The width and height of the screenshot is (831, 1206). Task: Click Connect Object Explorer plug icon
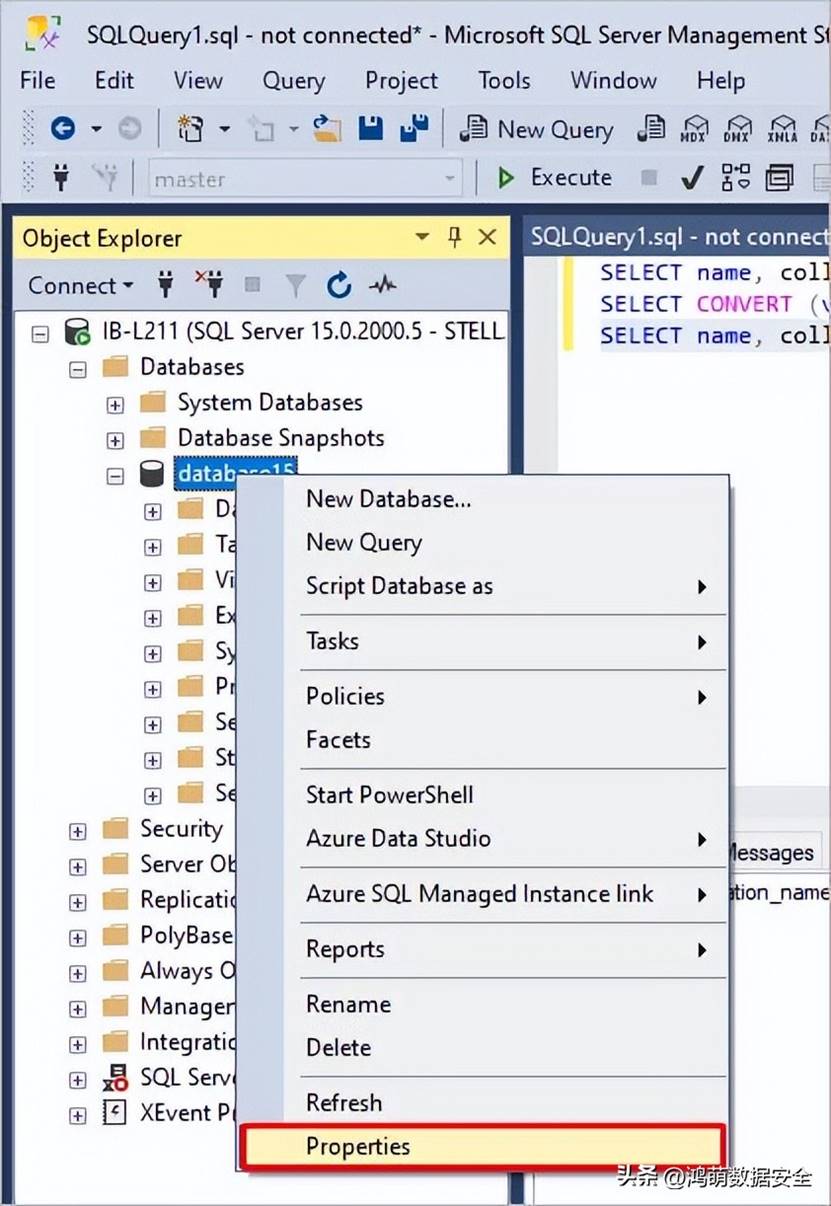pos(166,286)
